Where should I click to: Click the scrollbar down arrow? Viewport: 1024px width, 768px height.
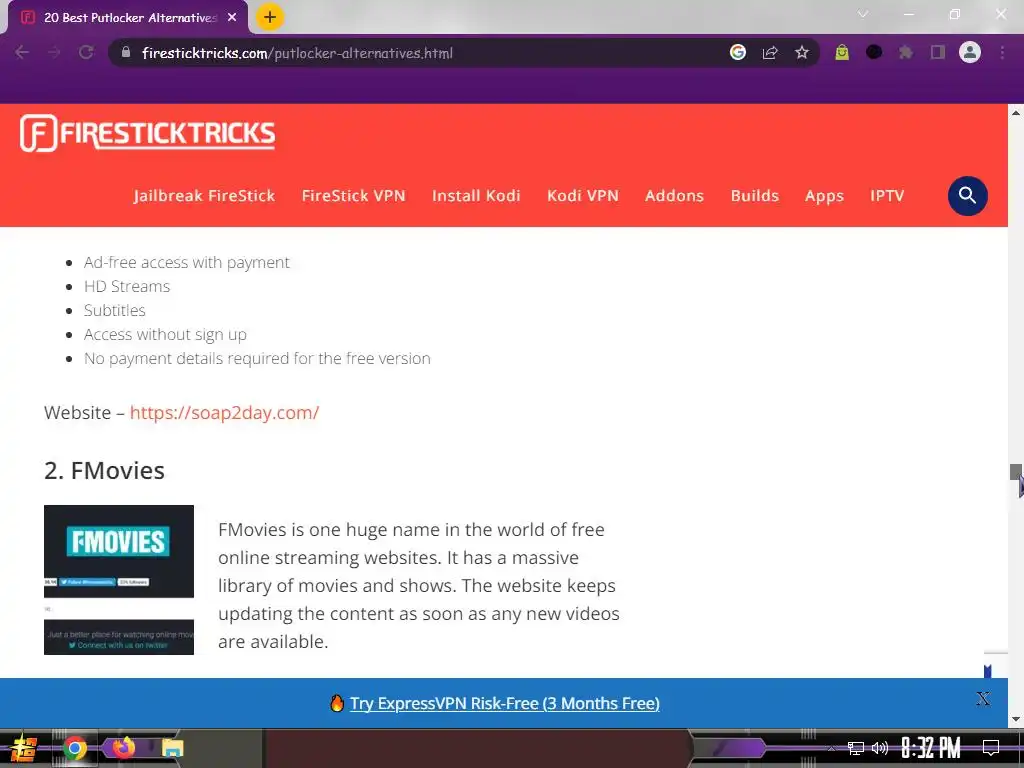point(1016,719)
